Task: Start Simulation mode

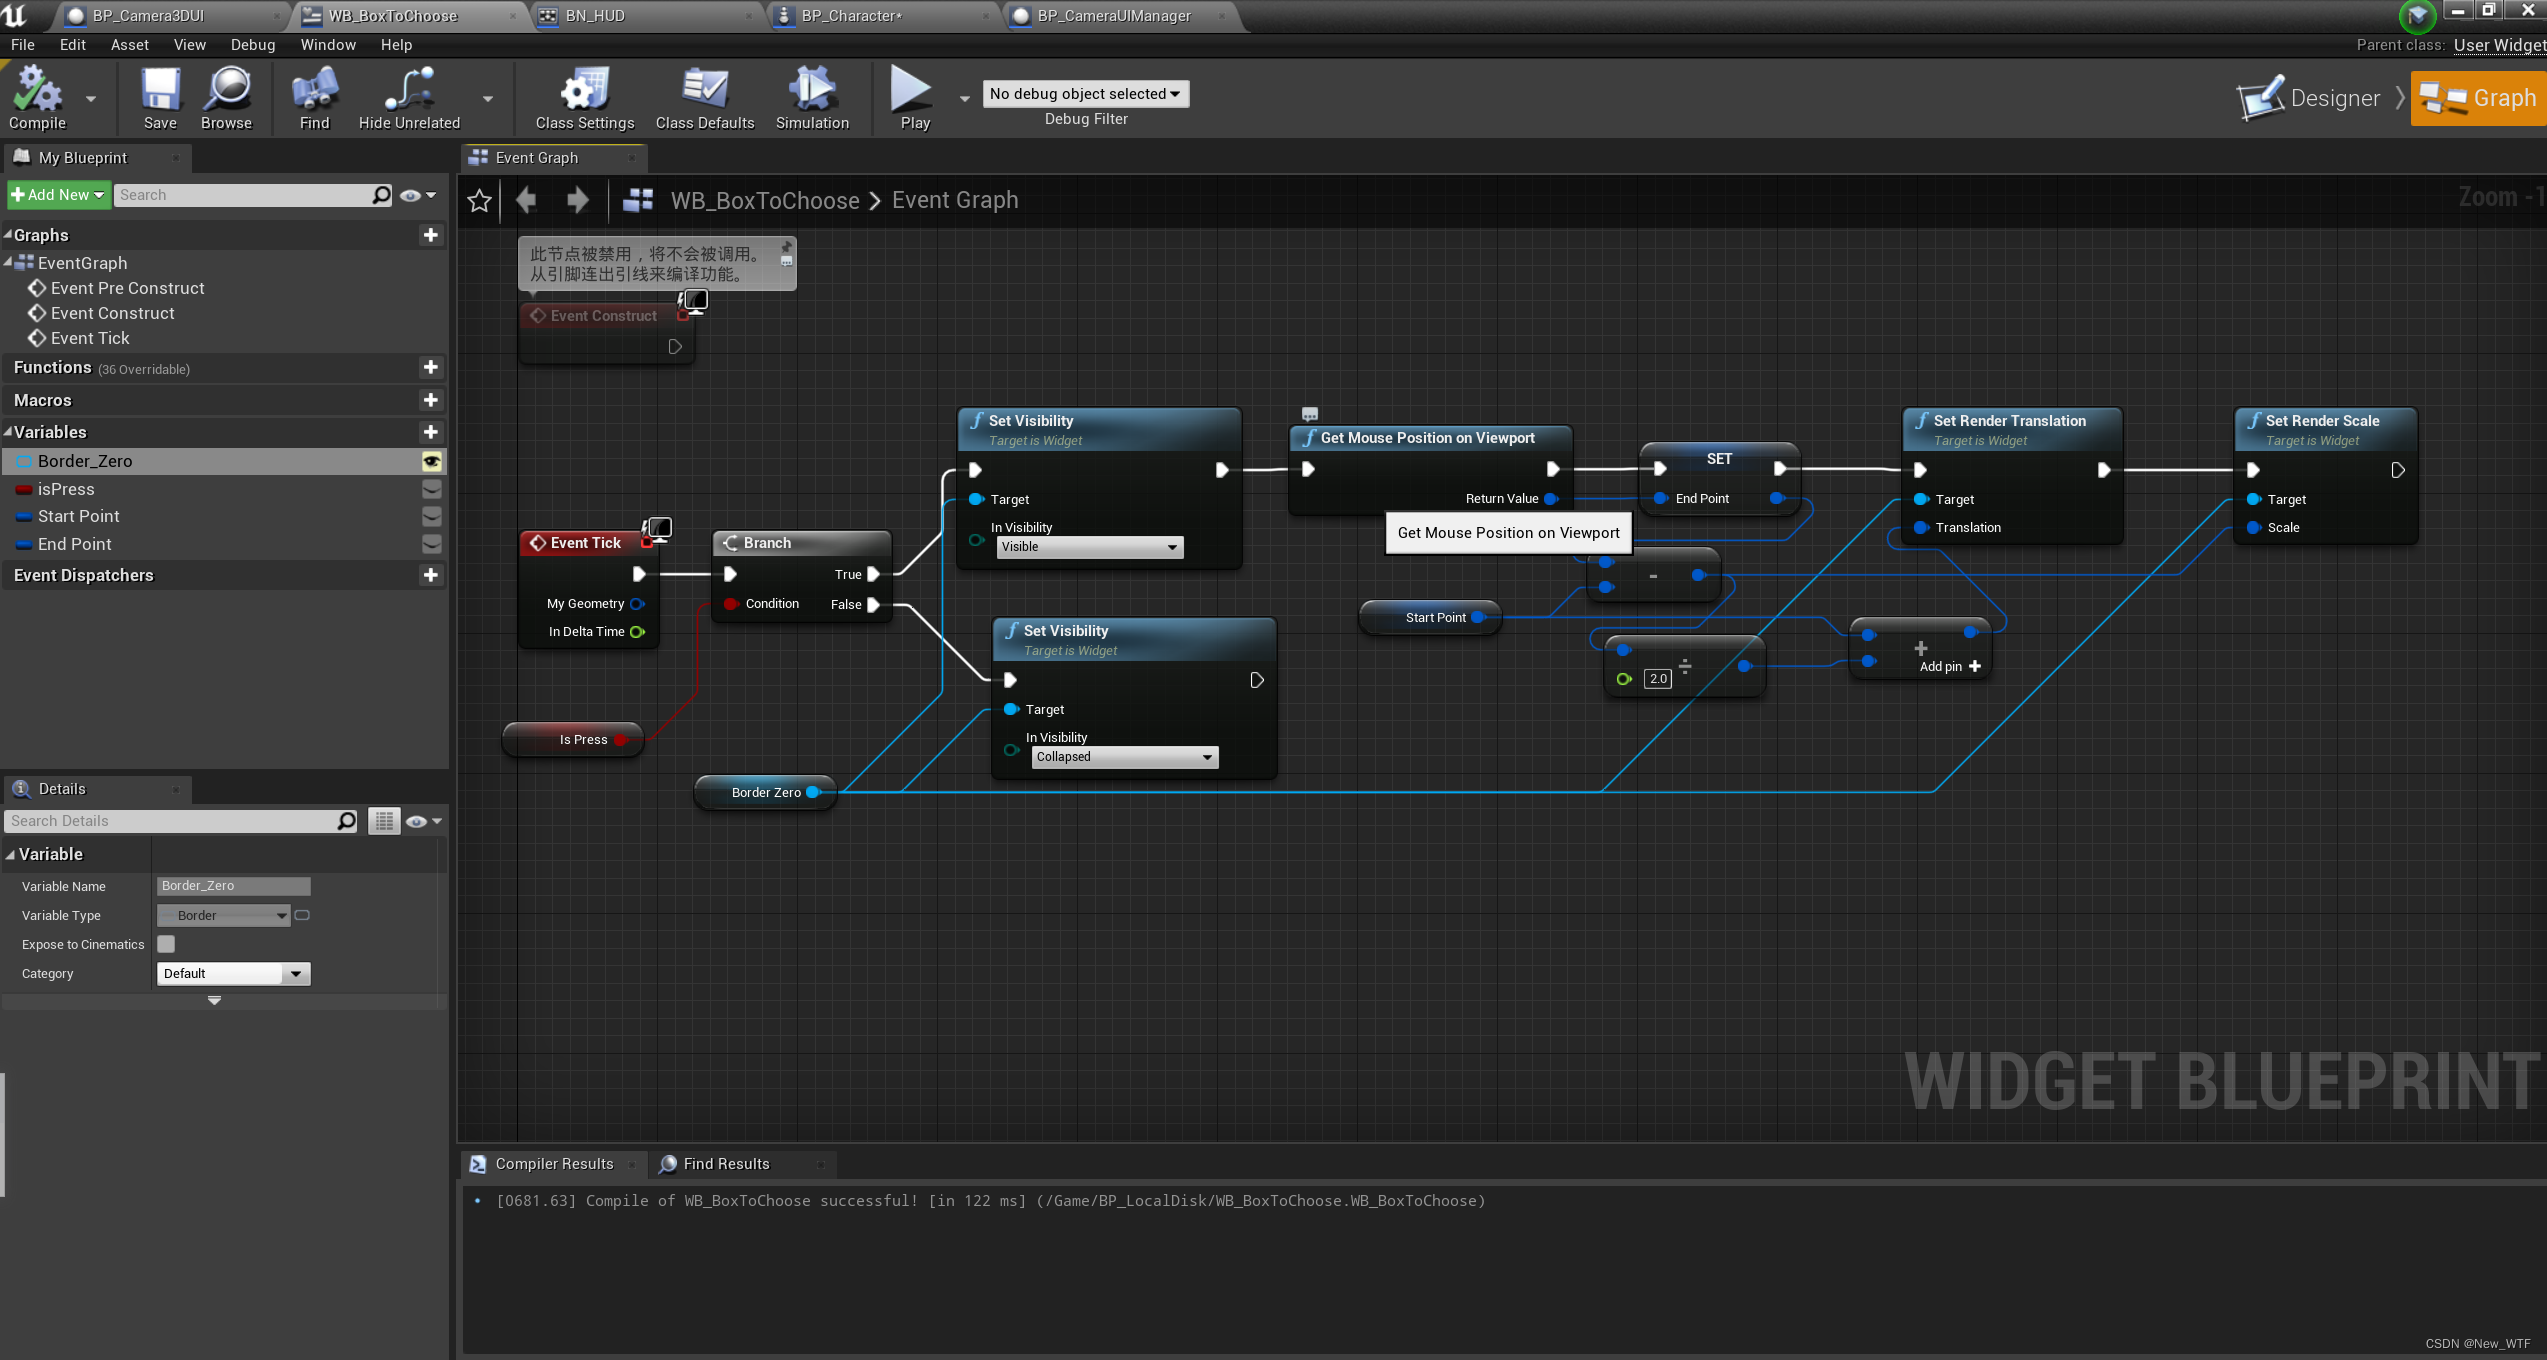Action: [811, 97]
